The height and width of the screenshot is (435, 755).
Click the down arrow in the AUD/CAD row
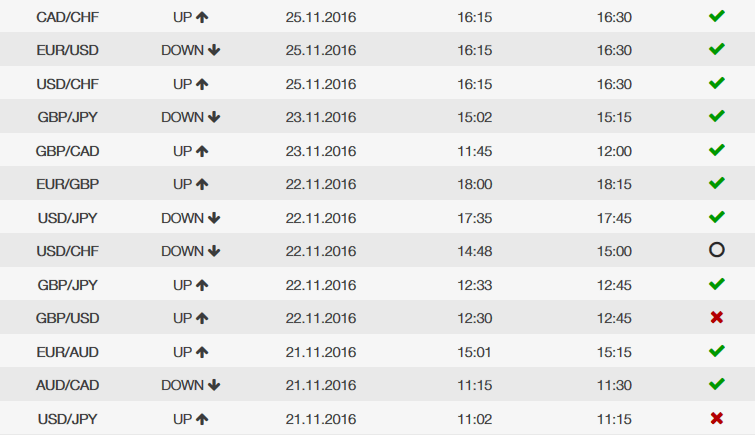coord(214,385)
